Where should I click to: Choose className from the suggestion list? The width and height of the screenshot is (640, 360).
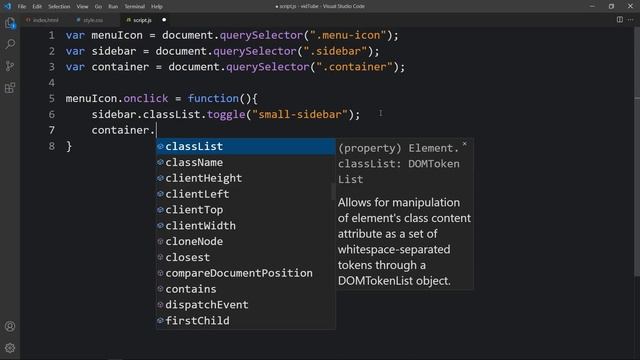tap(245, 162)
